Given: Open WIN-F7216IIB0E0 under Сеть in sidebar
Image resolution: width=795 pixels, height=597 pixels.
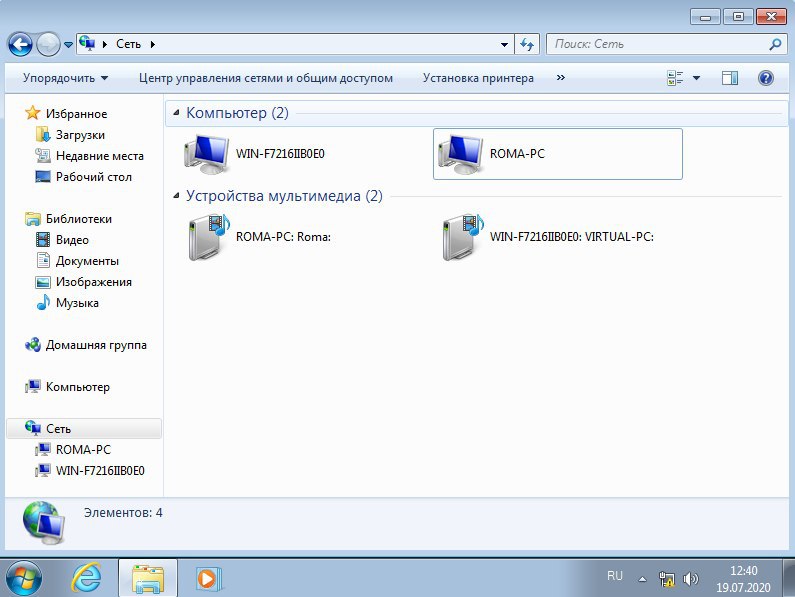Looking at the screenshot, I should (100, 471).
